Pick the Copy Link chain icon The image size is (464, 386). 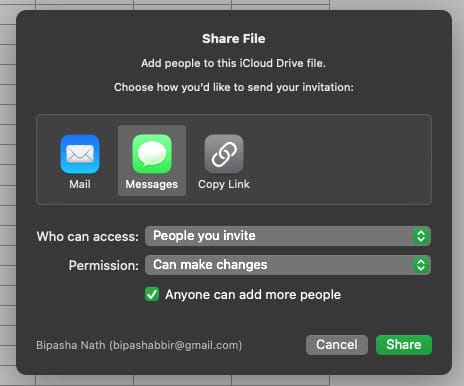(224, 154)
